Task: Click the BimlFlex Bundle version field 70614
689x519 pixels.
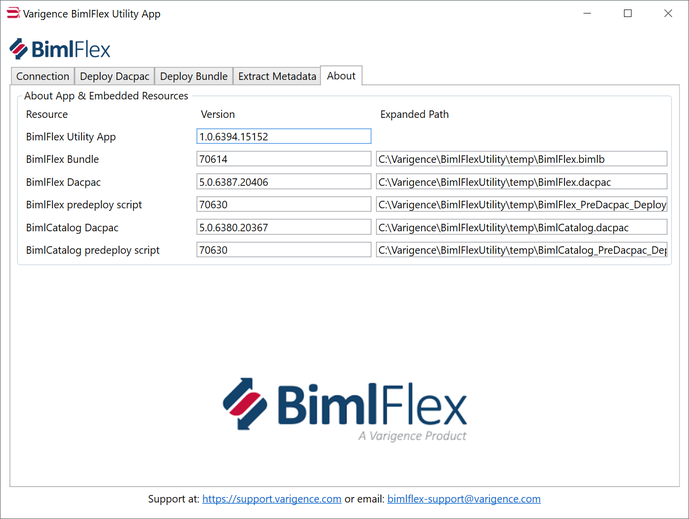Action: pos(283,159)
